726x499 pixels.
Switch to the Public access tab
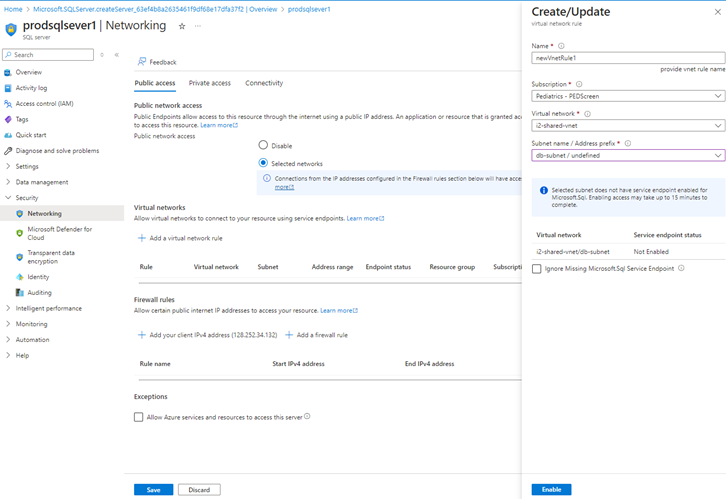click(155, 83)
